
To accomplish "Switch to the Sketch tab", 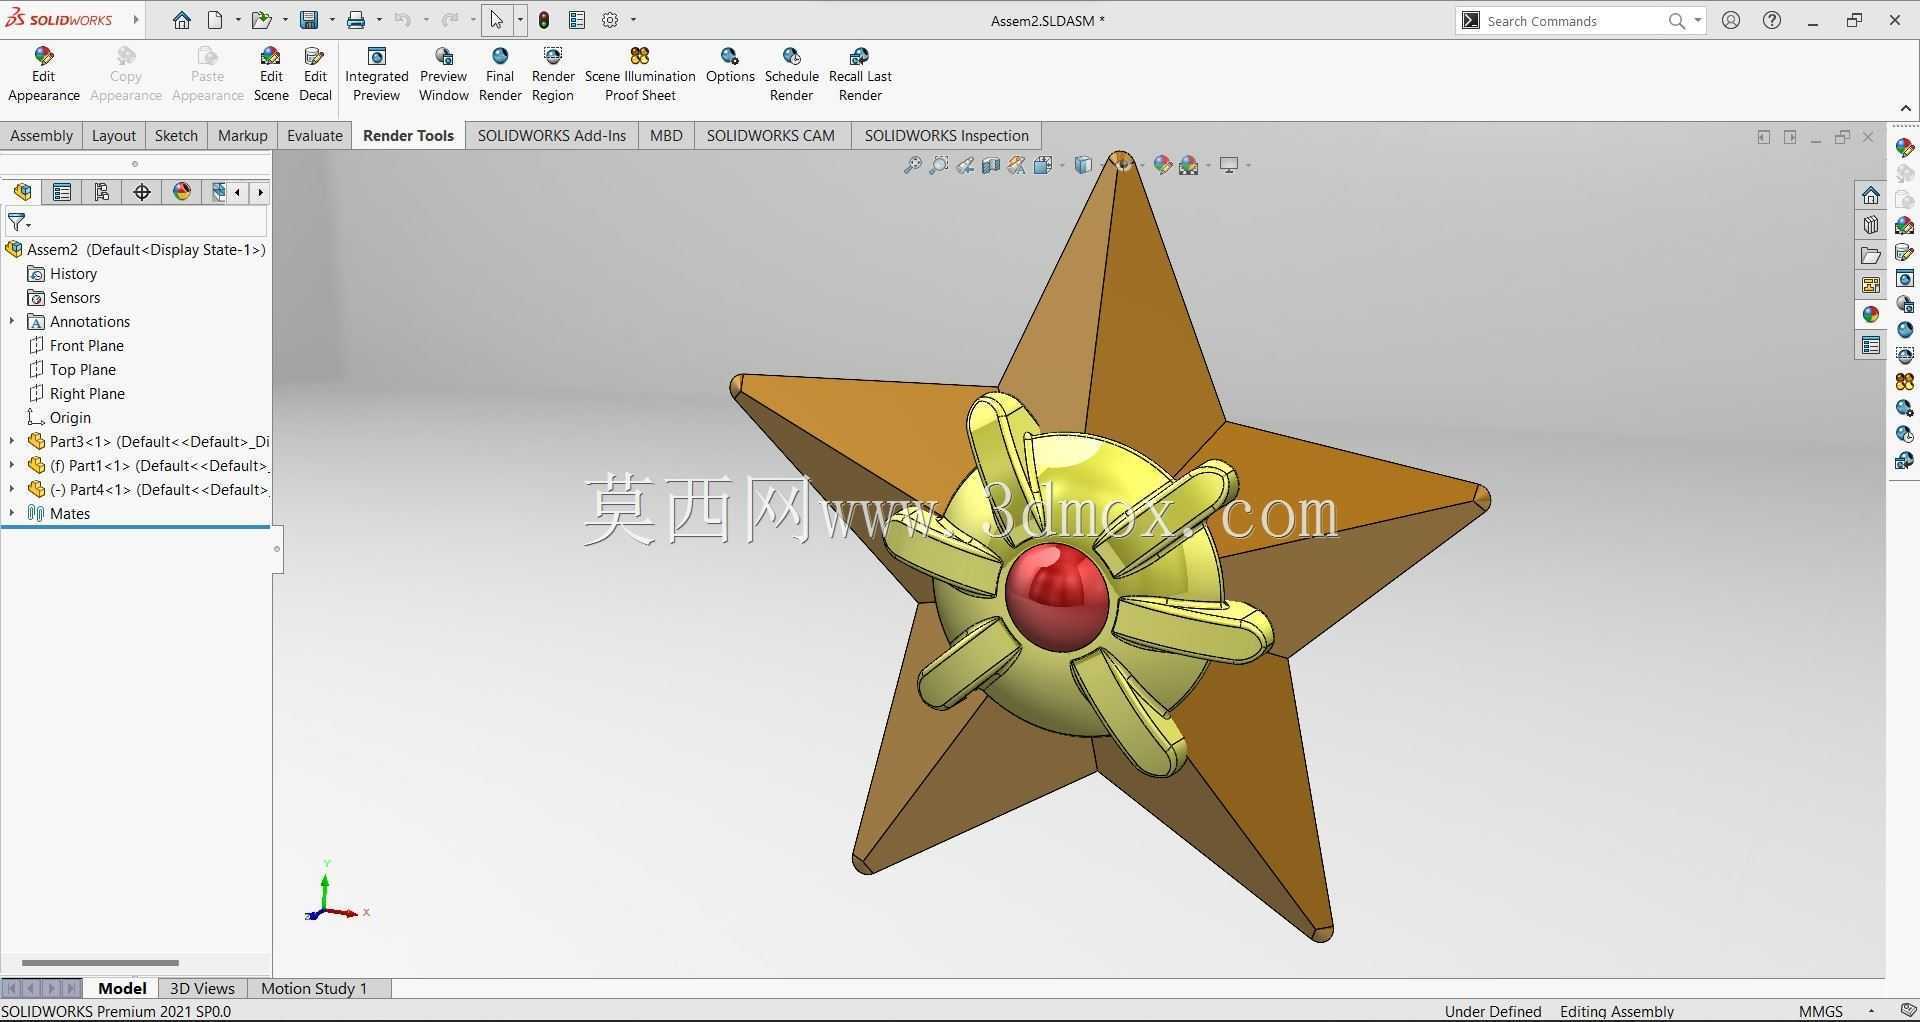I will tap(176, 136).
